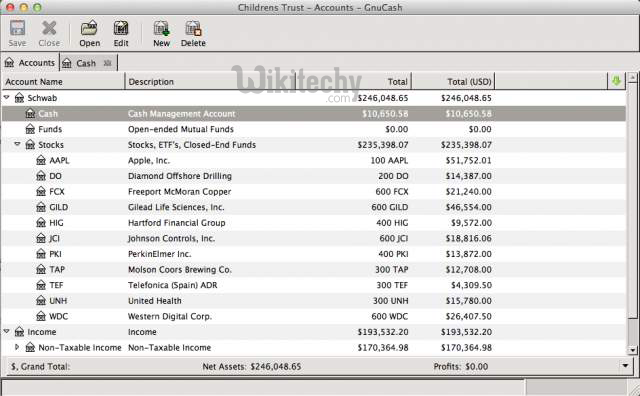Click the Save toolbar icon

pyautogui.click(x=17, y=29)
